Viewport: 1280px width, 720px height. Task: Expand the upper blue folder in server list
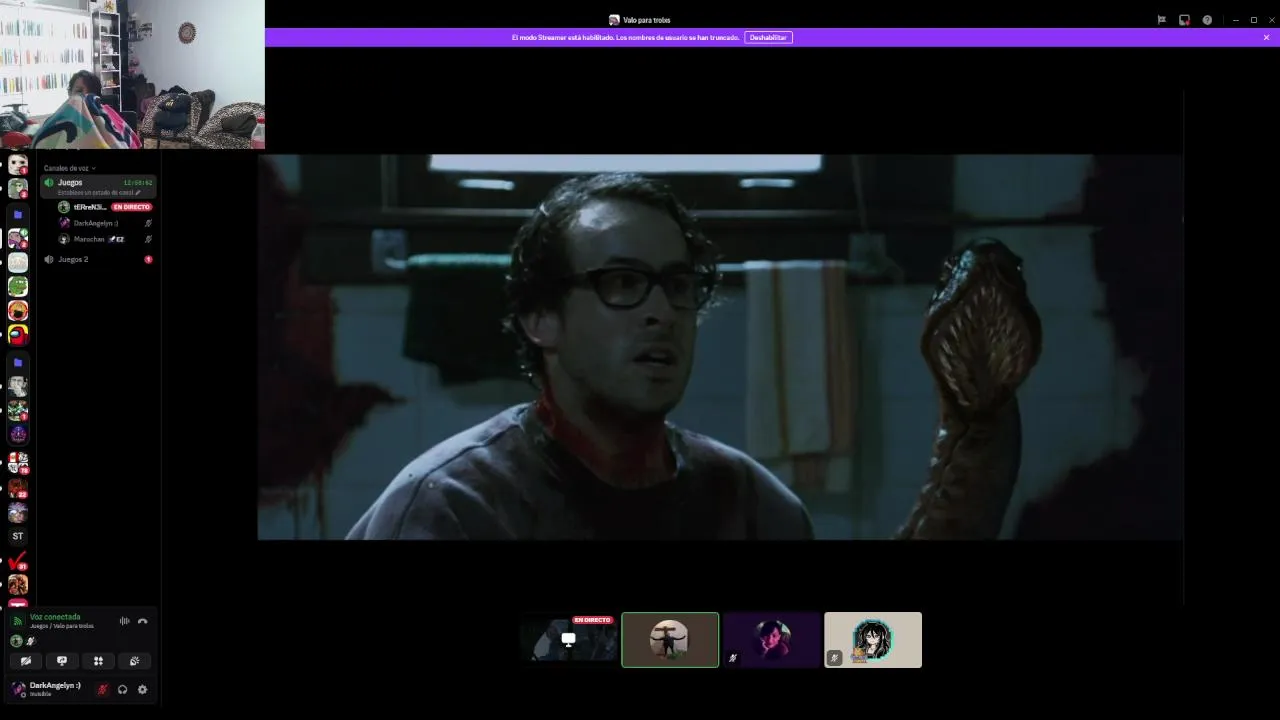pos(18,215)
